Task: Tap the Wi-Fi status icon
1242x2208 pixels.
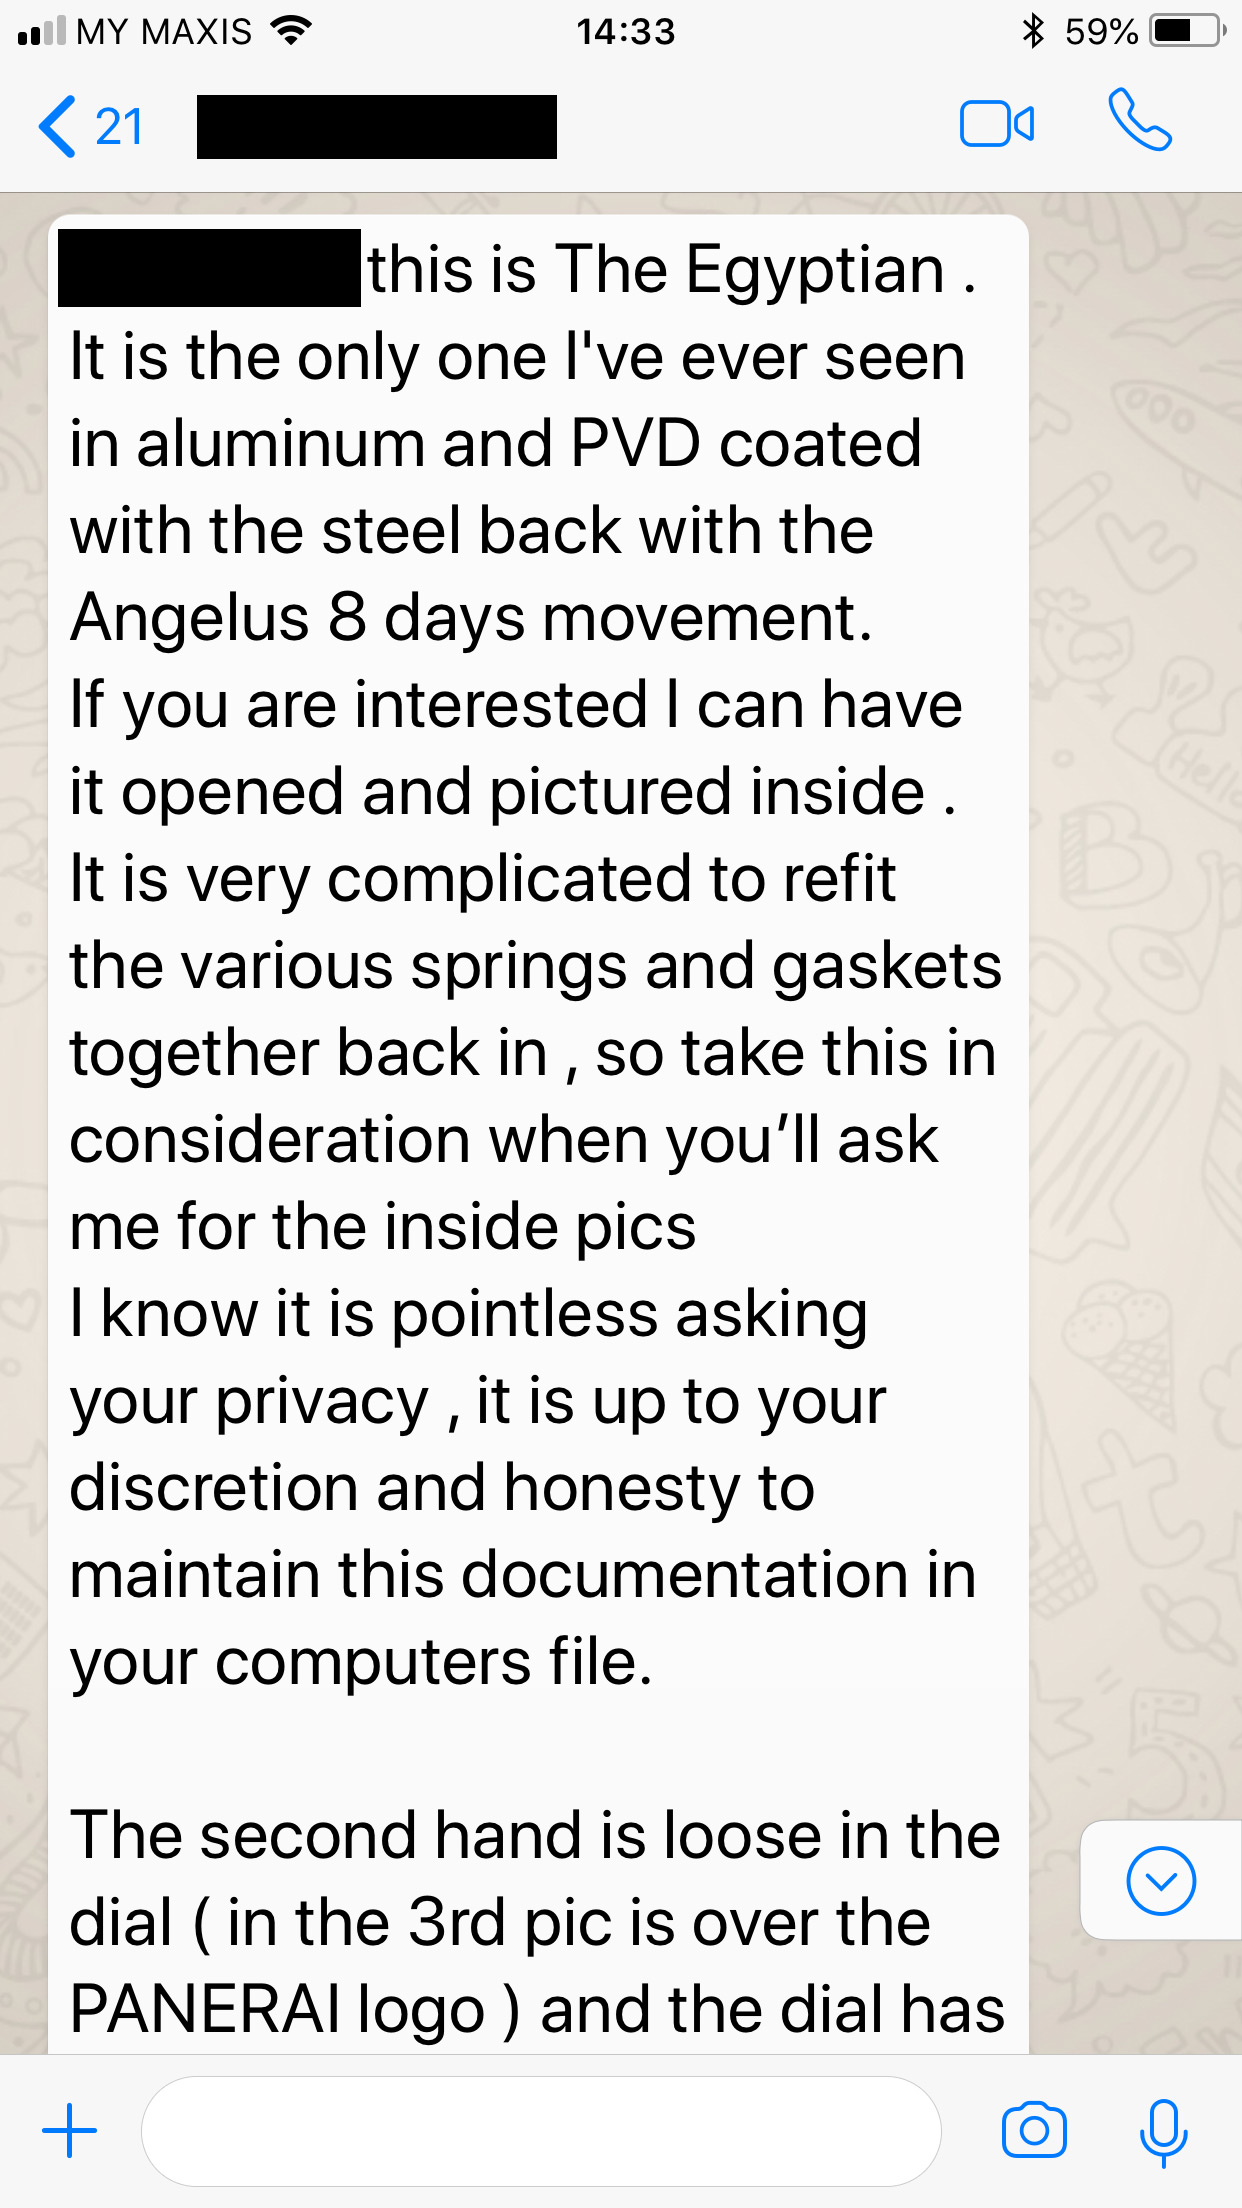Action: (x=291, y=31)
